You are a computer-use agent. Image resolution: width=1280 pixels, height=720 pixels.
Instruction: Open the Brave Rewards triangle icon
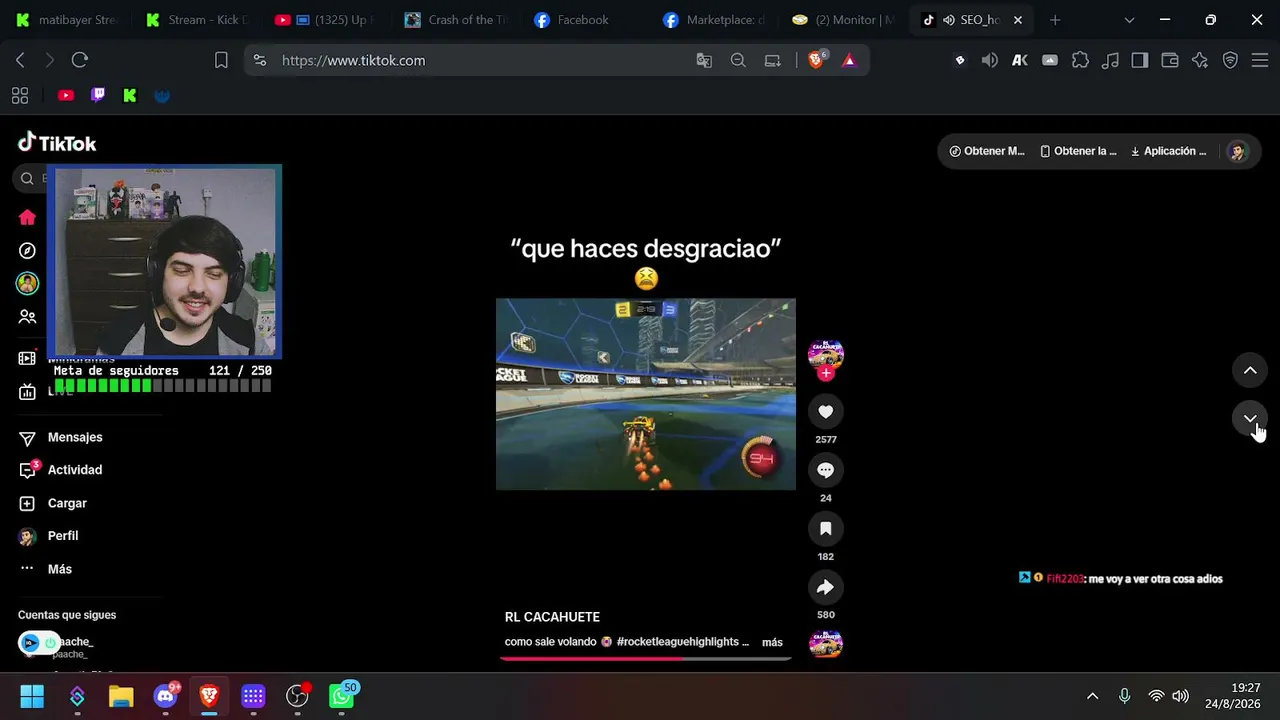(849, 60)
